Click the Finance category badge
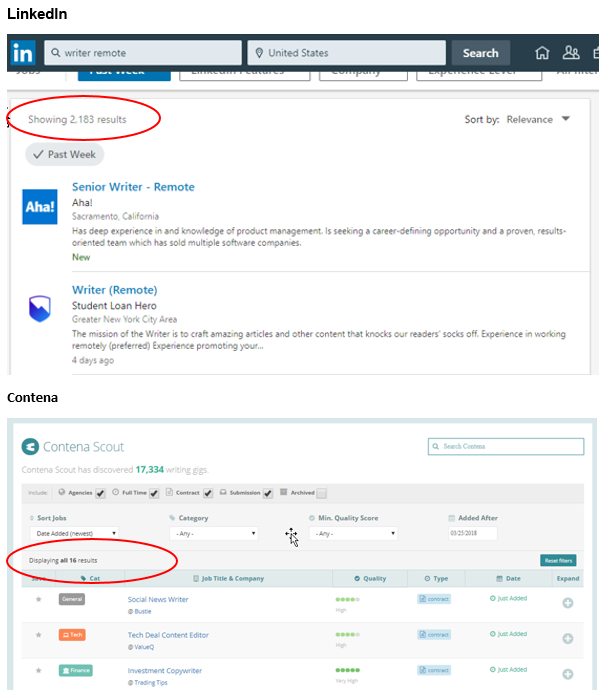The height and width of the screenshot is (700, 605). [75, 670]
